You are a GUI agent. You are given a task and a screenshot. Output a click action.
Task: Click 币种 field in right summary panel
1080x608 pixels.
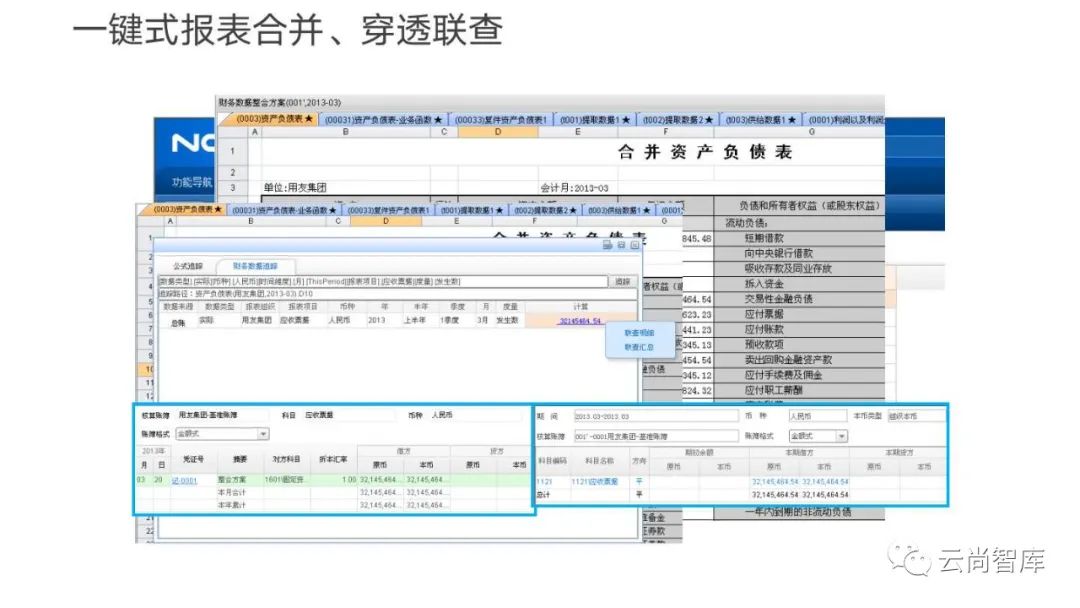817,417
